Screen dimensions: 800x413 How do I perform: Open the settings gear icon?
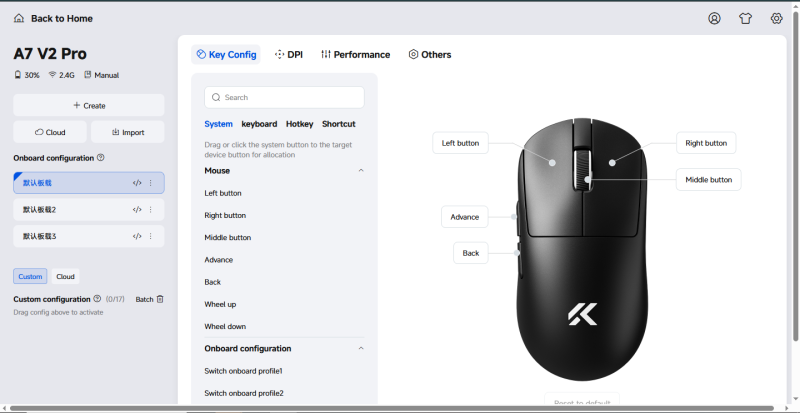(x=777, y=18)
